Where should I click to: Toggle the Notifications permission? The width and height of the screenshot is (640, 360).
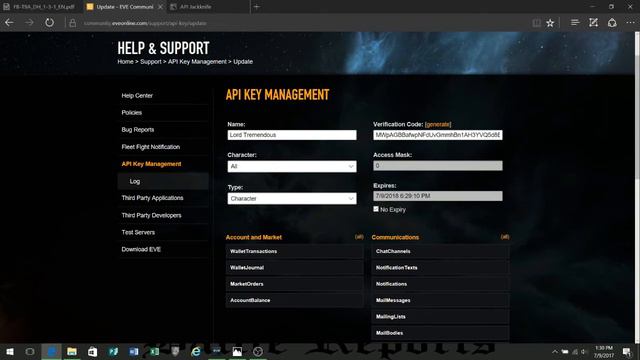point(440,284)
